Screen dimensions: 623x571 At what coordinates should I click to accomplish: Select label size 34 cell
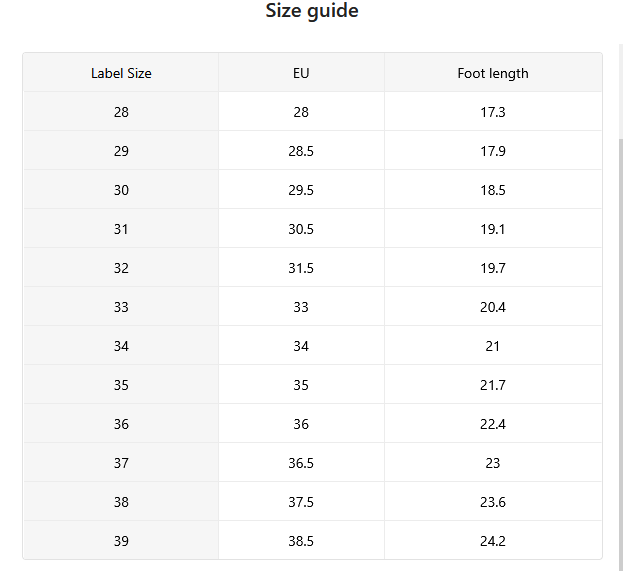pos(121,346)
